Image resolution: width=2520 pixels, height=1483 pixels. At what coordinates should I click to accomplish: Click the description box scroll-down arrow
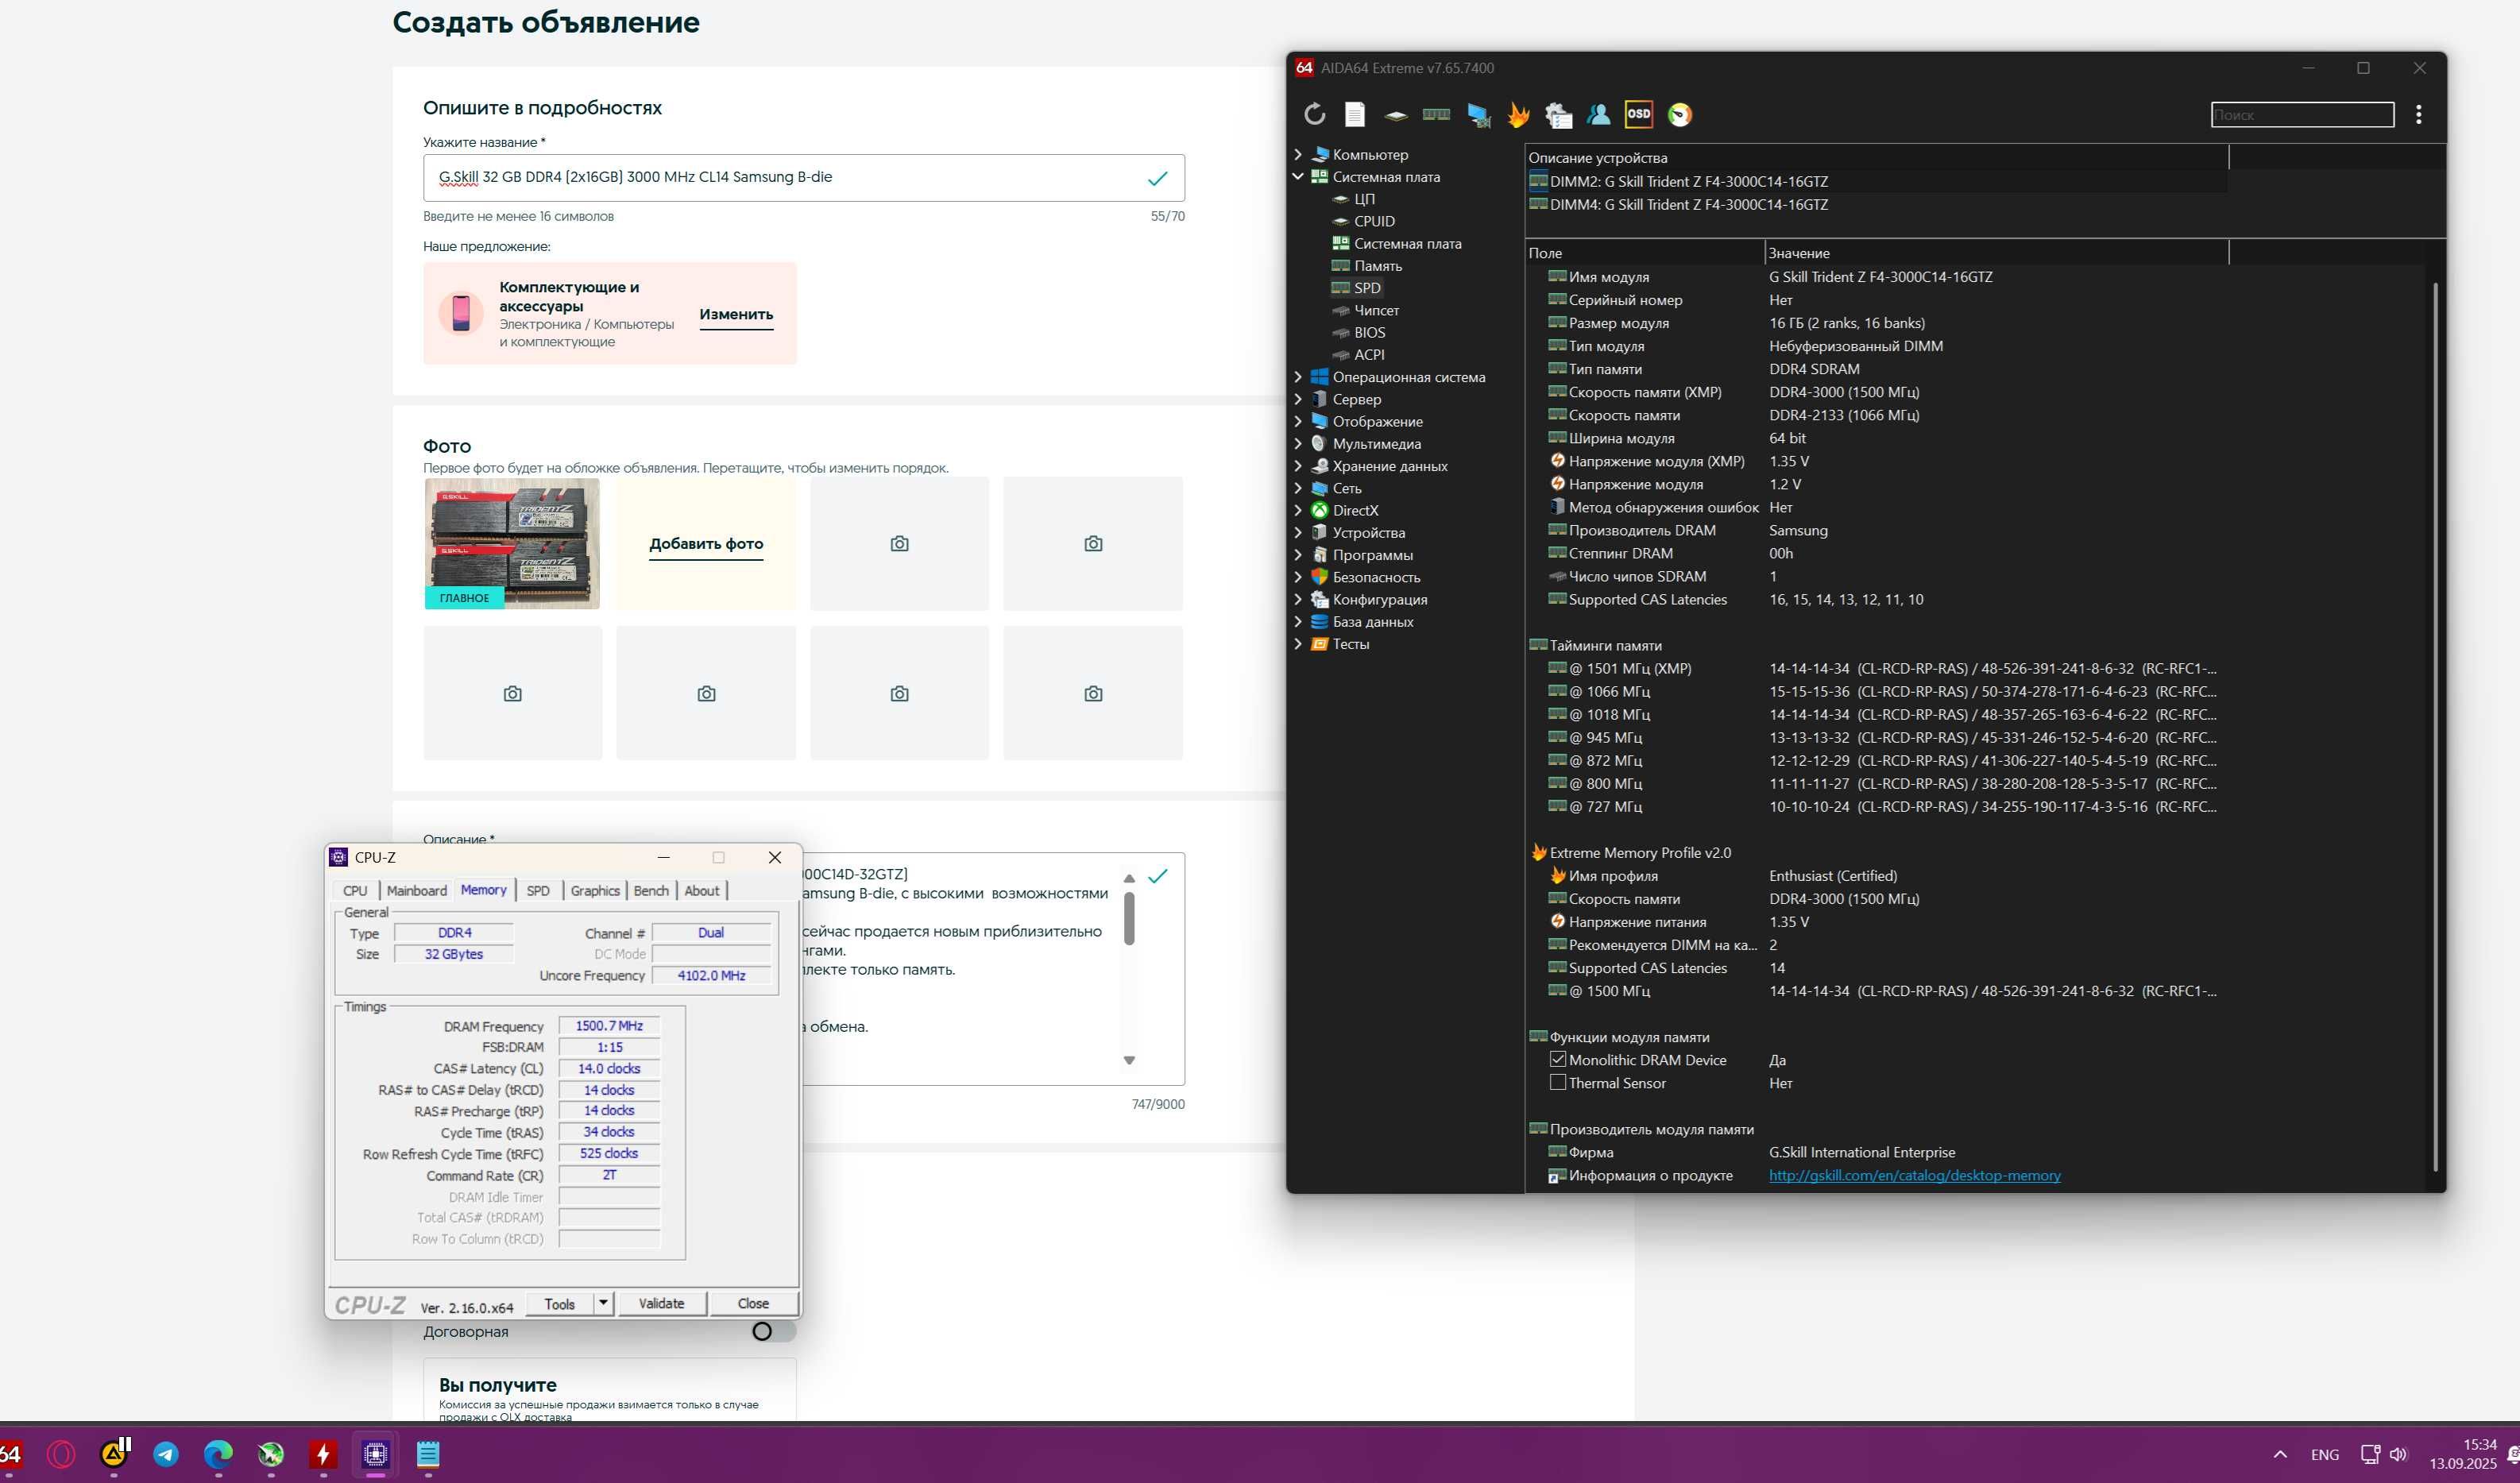coord(1129,1060)
